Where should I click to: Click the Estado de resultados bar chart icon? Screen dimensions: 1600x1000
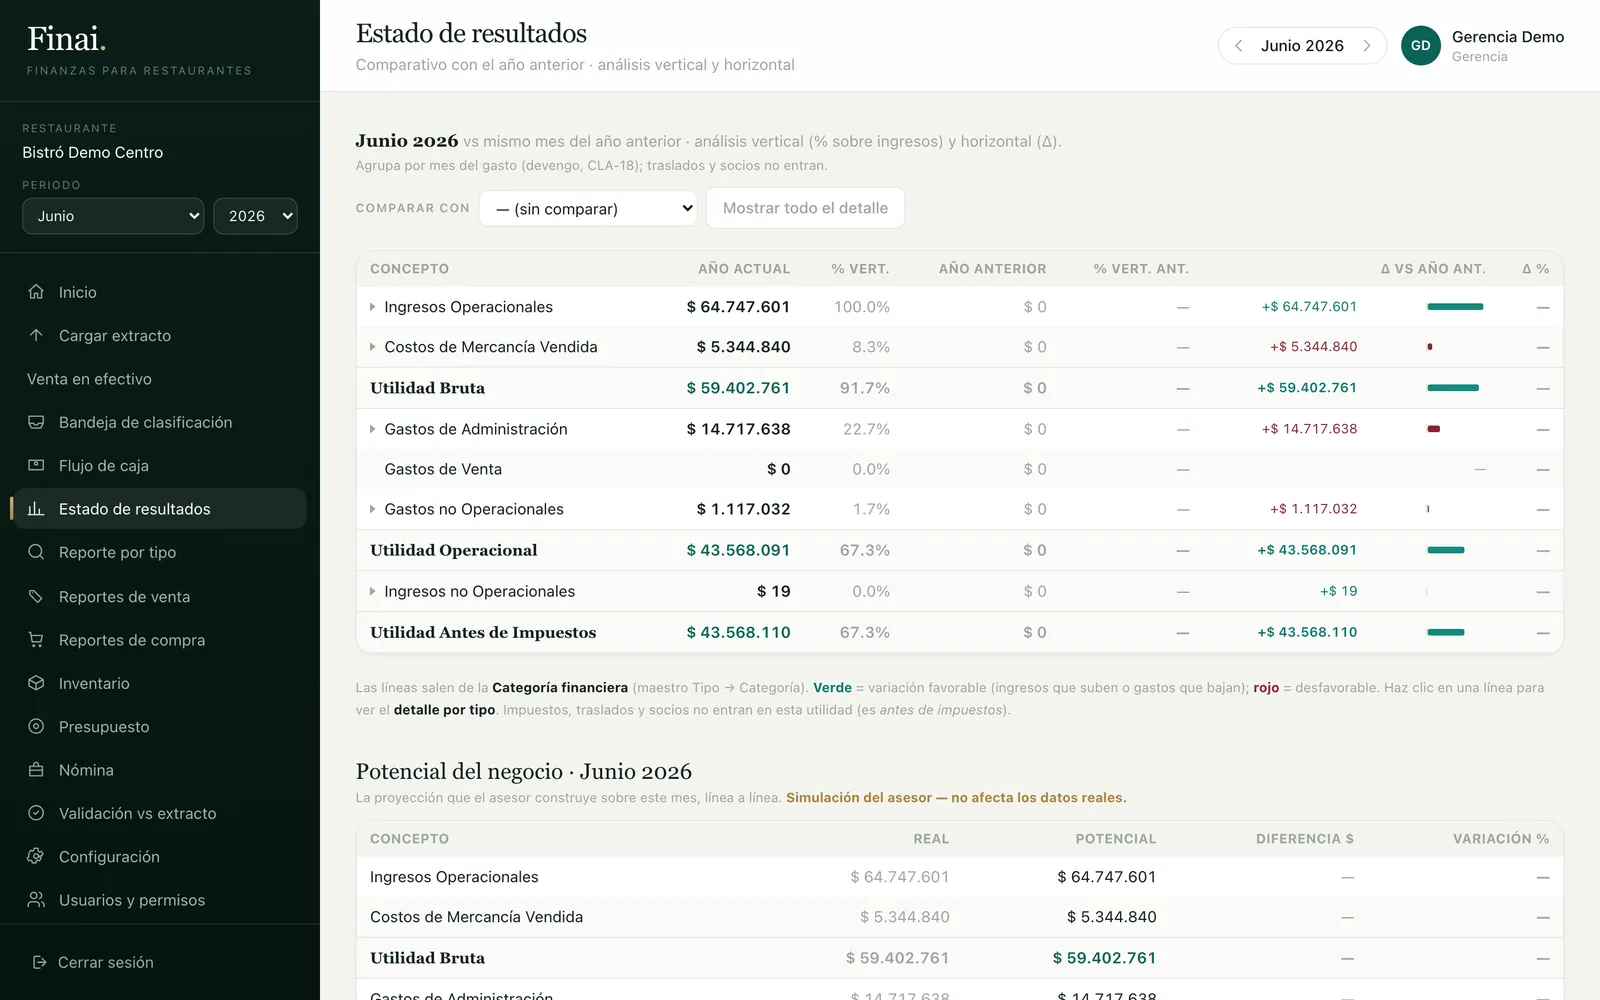pyautogui.click(x=36, y=509)
